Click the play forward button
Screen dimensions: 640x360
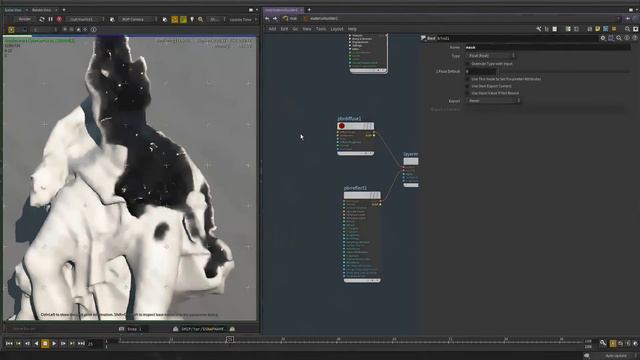click(54, 344)
